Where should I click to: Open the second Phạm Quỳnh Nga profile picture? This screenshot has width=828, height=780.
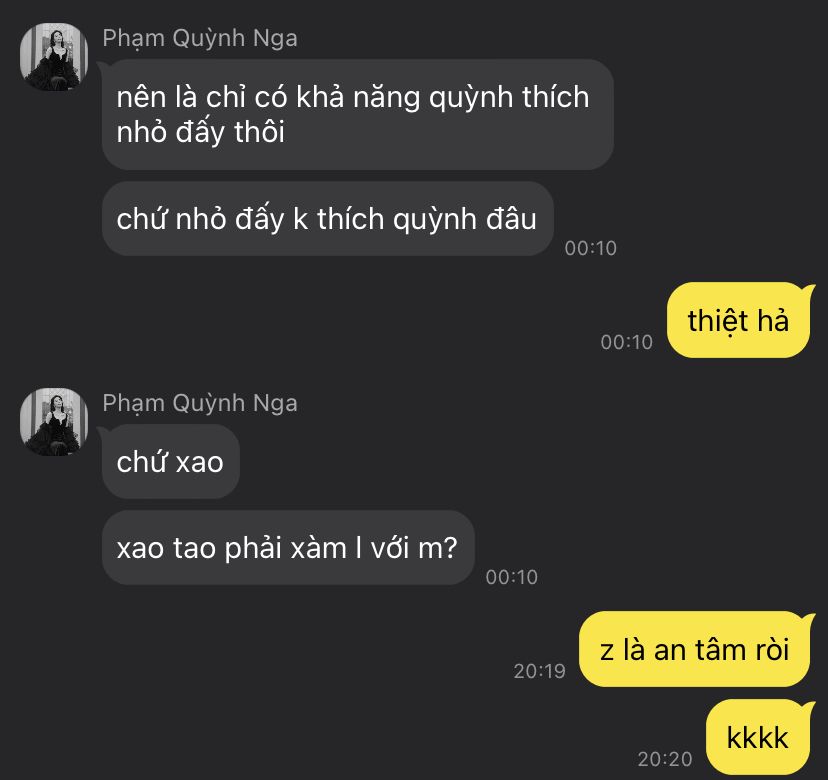point(54,421)
